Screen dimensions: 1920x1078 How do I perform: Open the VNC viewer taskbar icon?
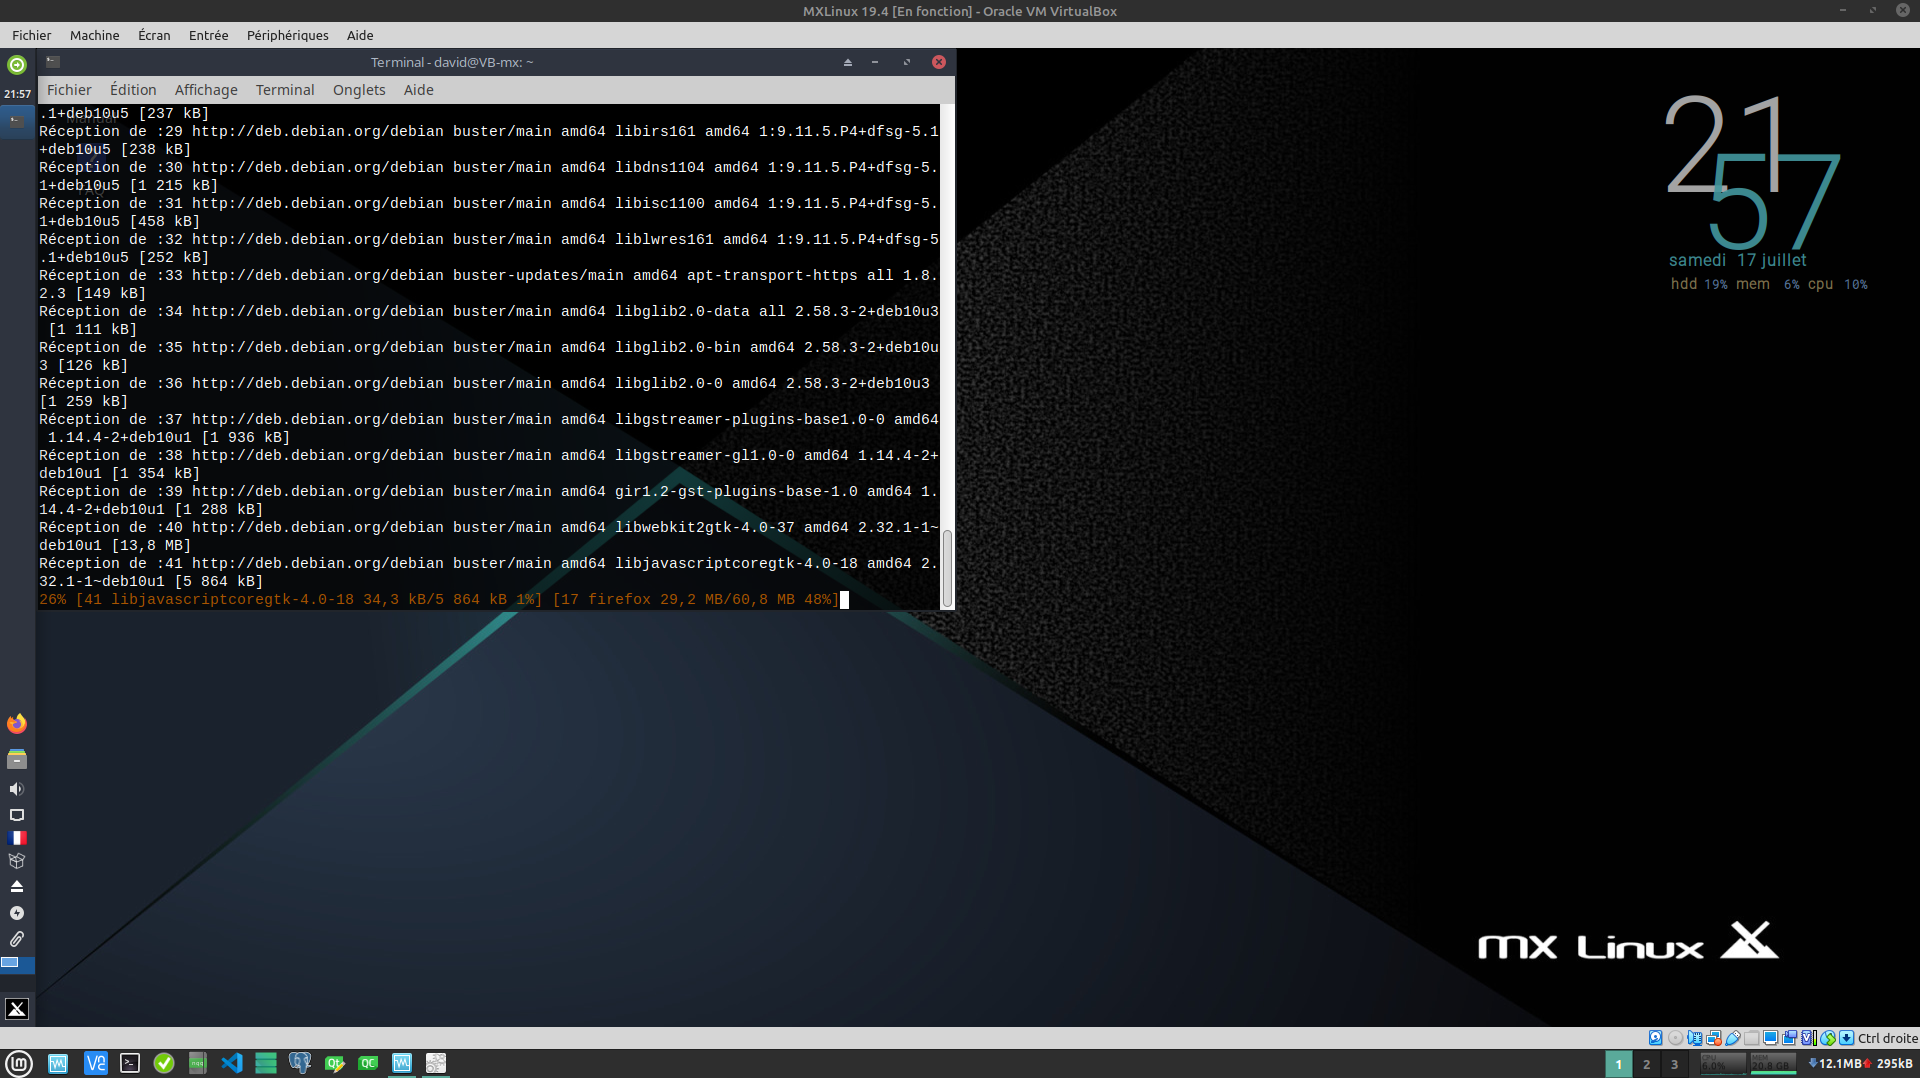[x=95, y=1063]
